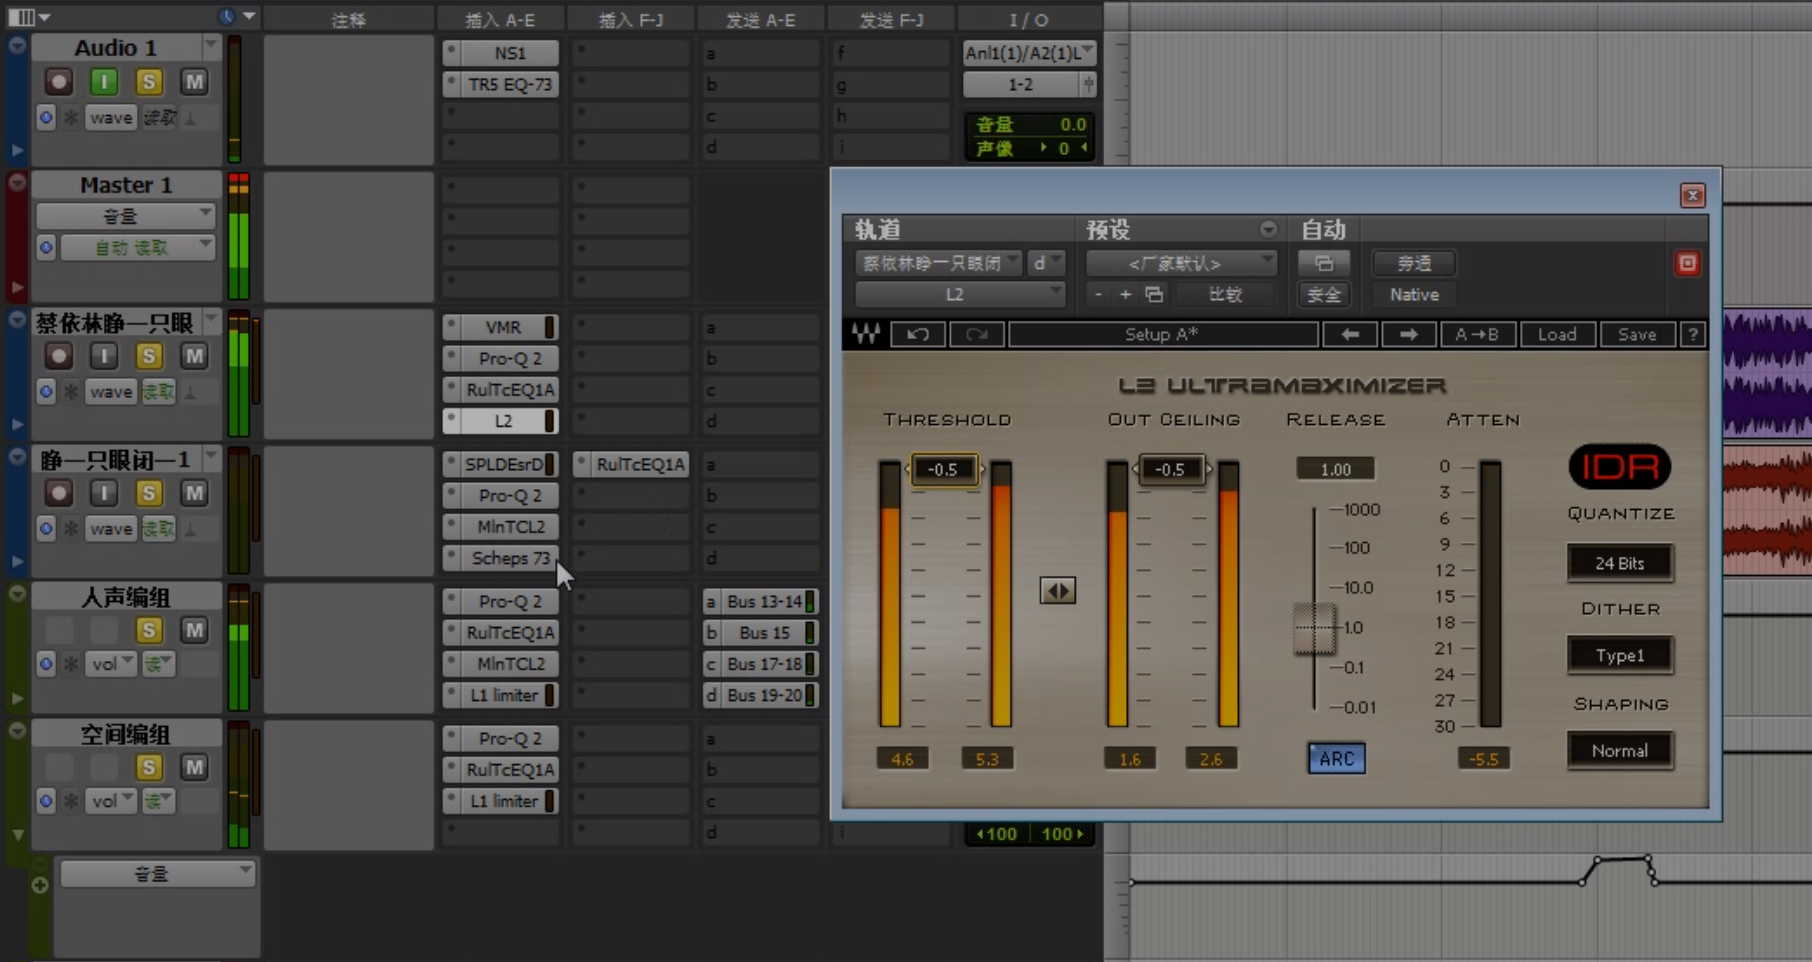Open the 24 Bits quantize dropdown
Viewport: 1812px width, 962px height.
coord(1619,564)
